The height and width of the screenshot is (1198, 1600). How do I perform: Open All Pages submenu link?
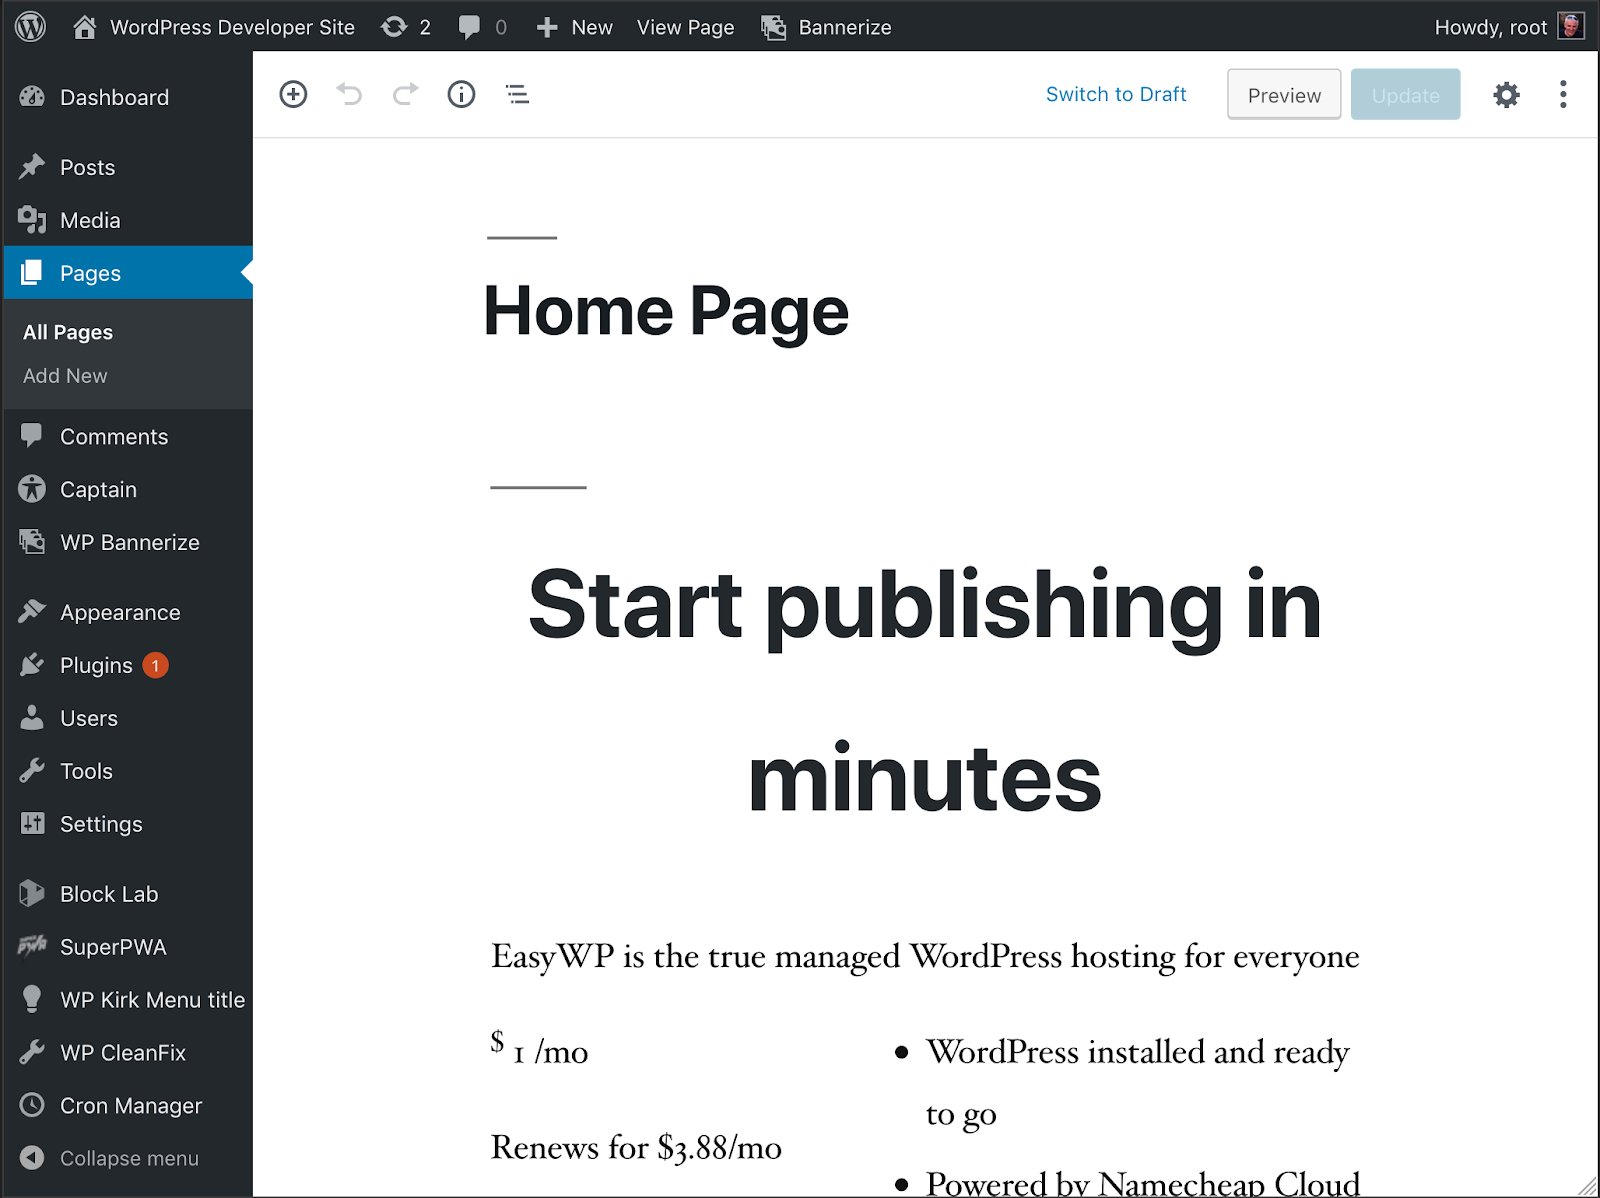coord(68,332)
